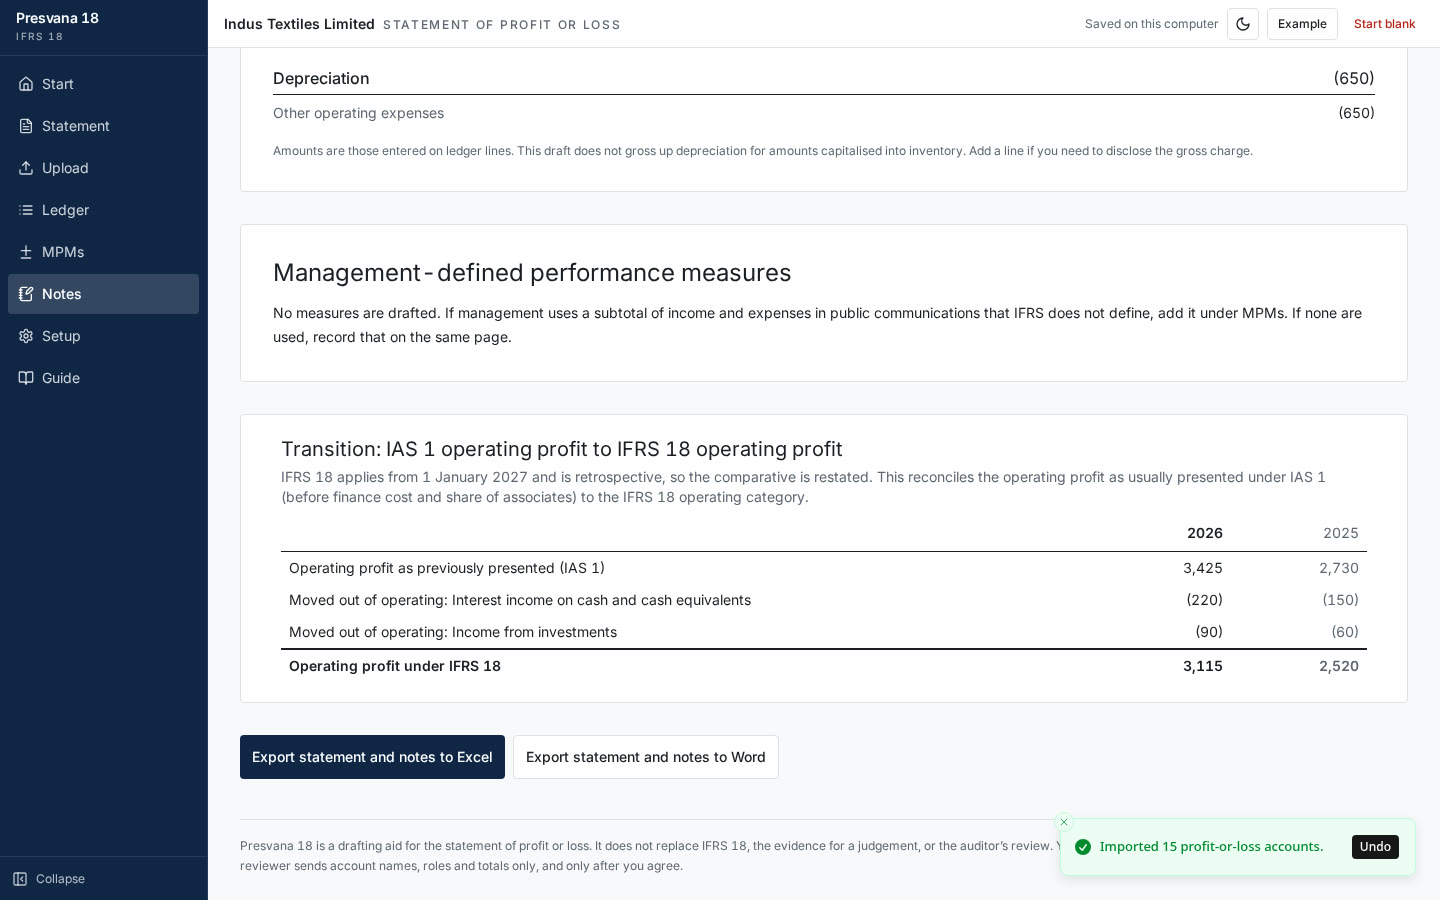Select 'Saved on this computer' status

(x=1151, y=24)
